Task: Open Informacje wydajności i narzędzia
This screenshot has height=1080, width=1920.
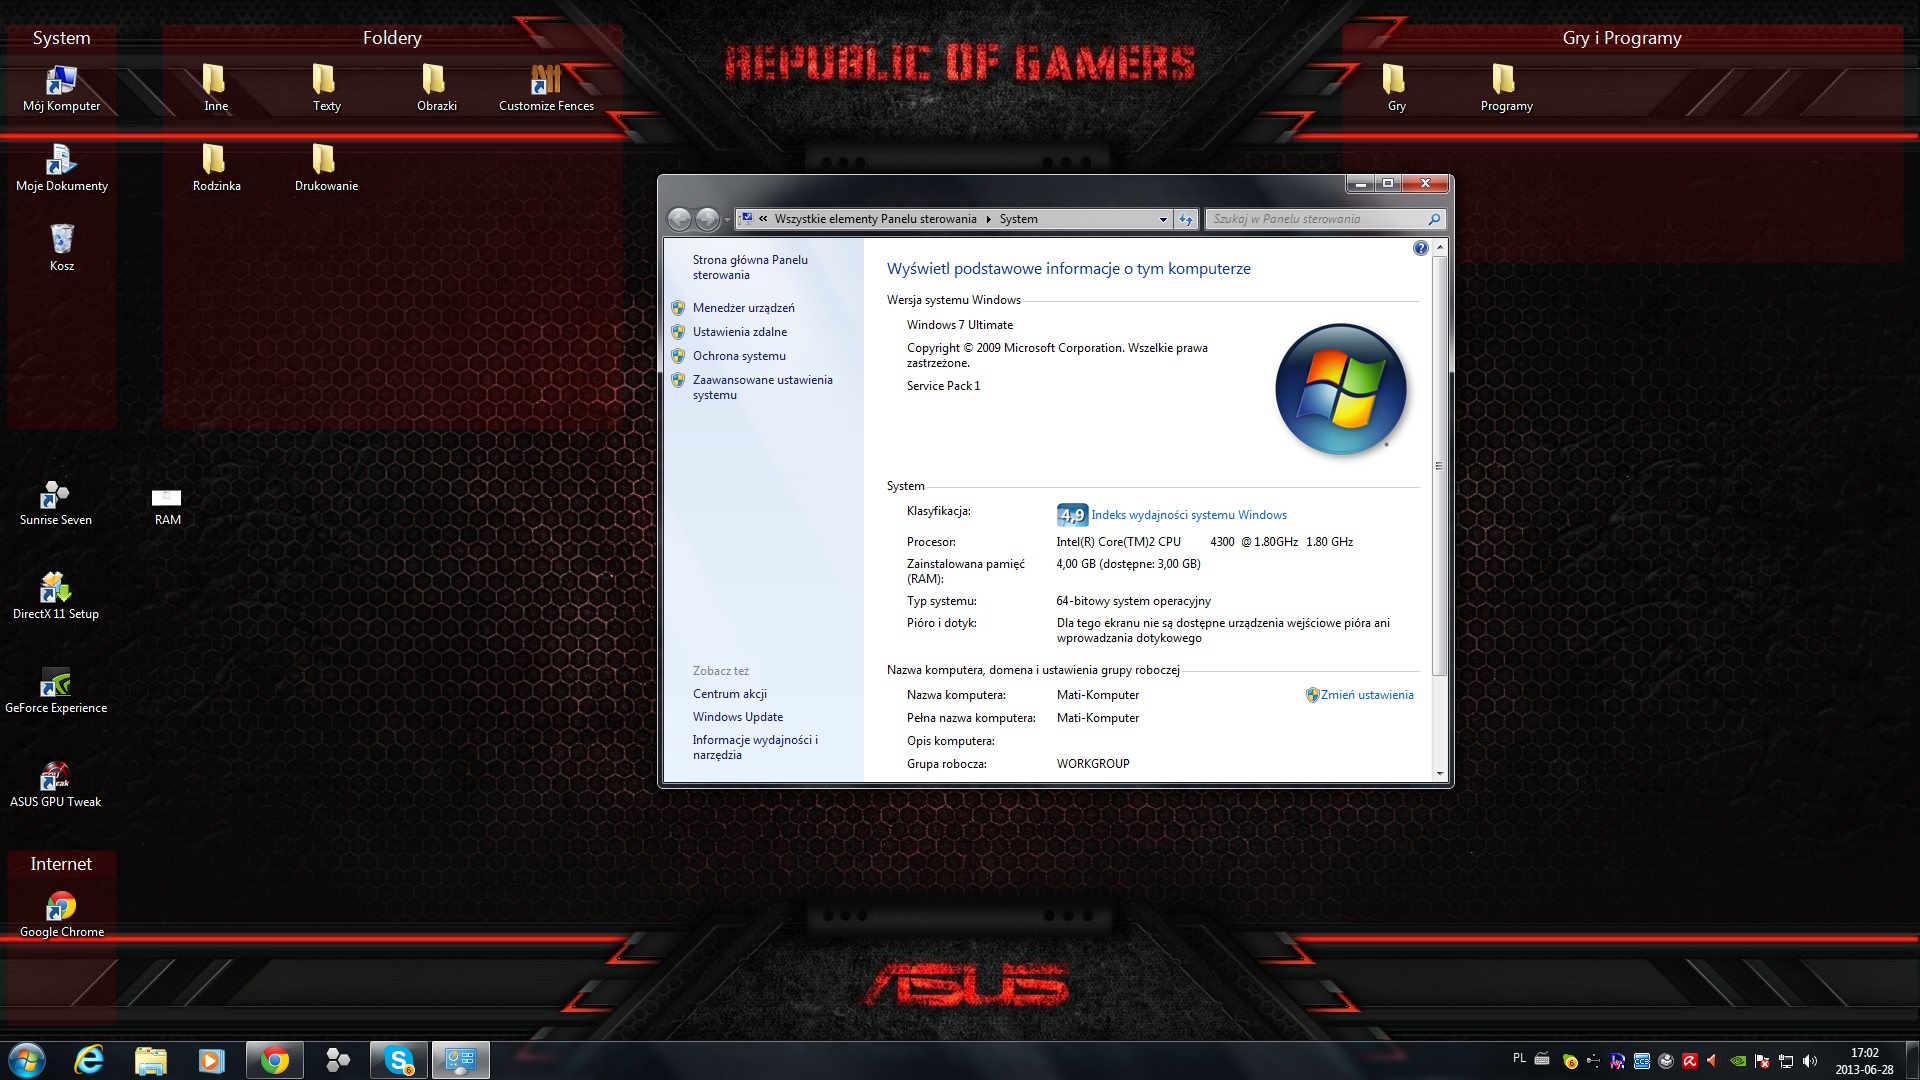Action: pyautogui.click(x=755, y=747)
